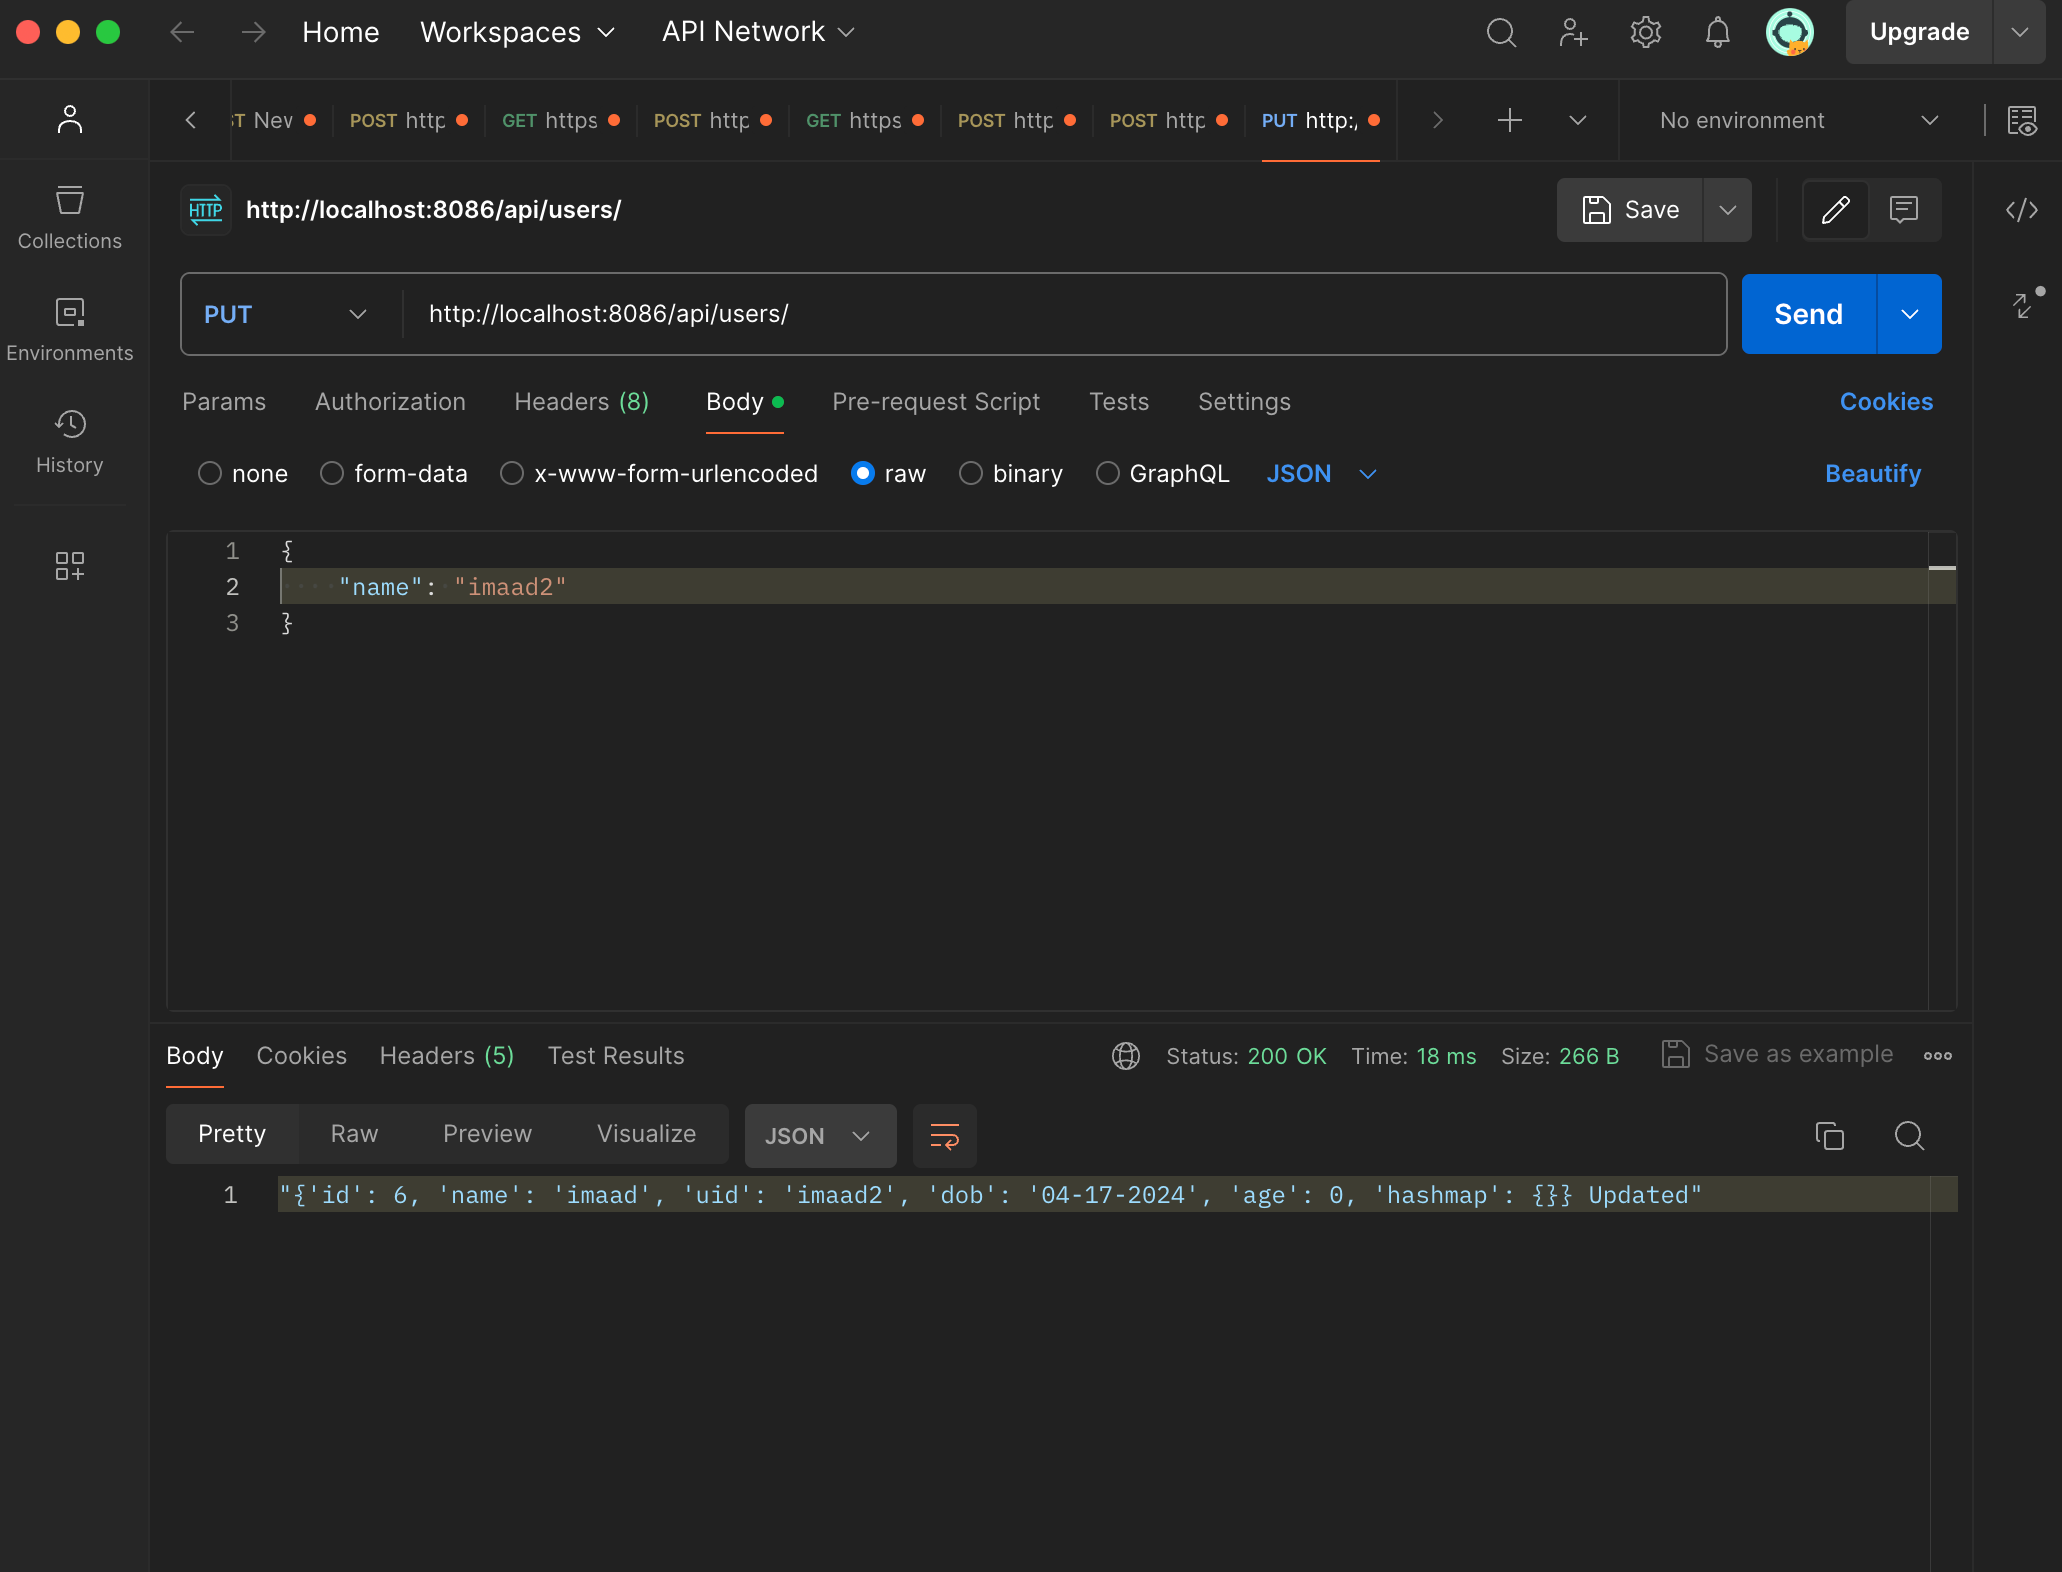Click the request URL input field
The width and height of the screenshot is (2062, 1572).
1064,314
